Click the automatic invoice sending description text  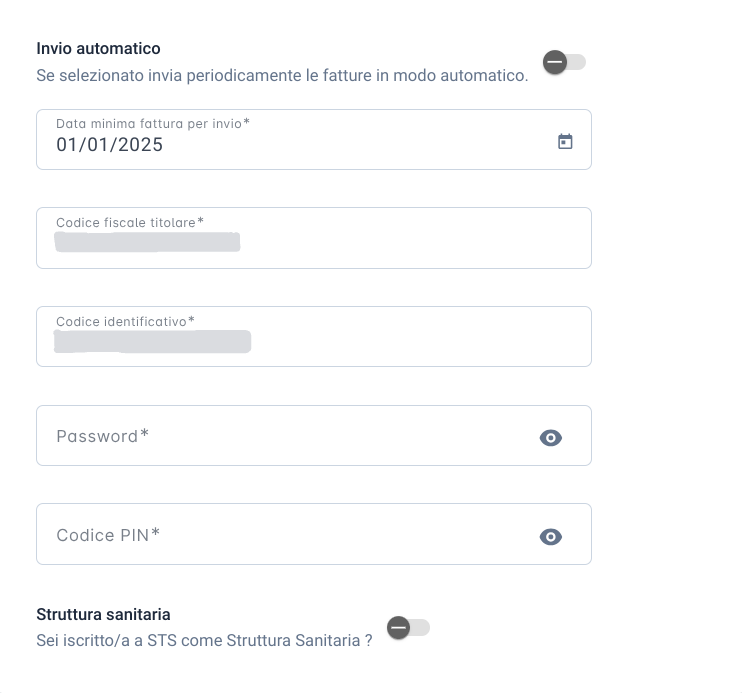(x=282, y=76)
